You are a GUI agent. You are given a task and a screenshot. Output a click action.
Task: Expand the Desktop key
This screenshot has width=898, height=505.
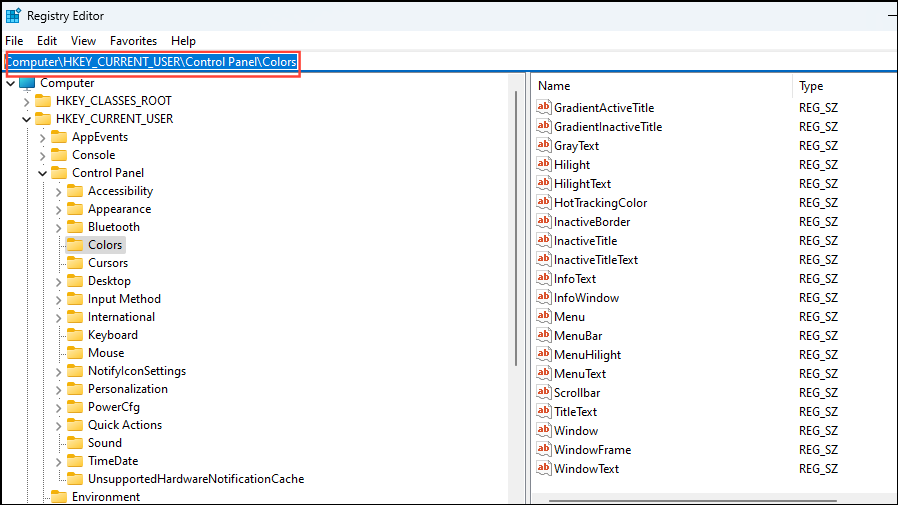point(58,282)
